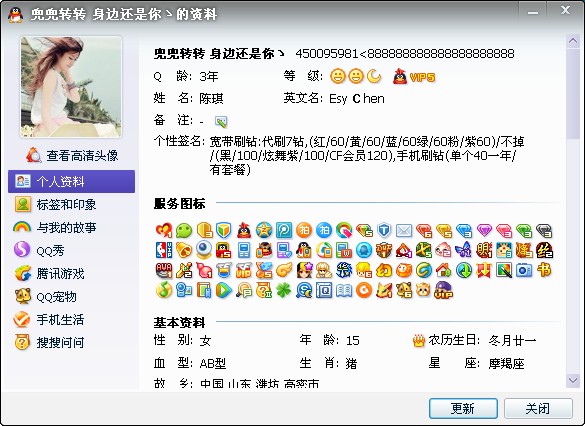The height and width of the screenshot is (426, 585).
Task: Click the house service icon
Action: click(x=444, y=270)
